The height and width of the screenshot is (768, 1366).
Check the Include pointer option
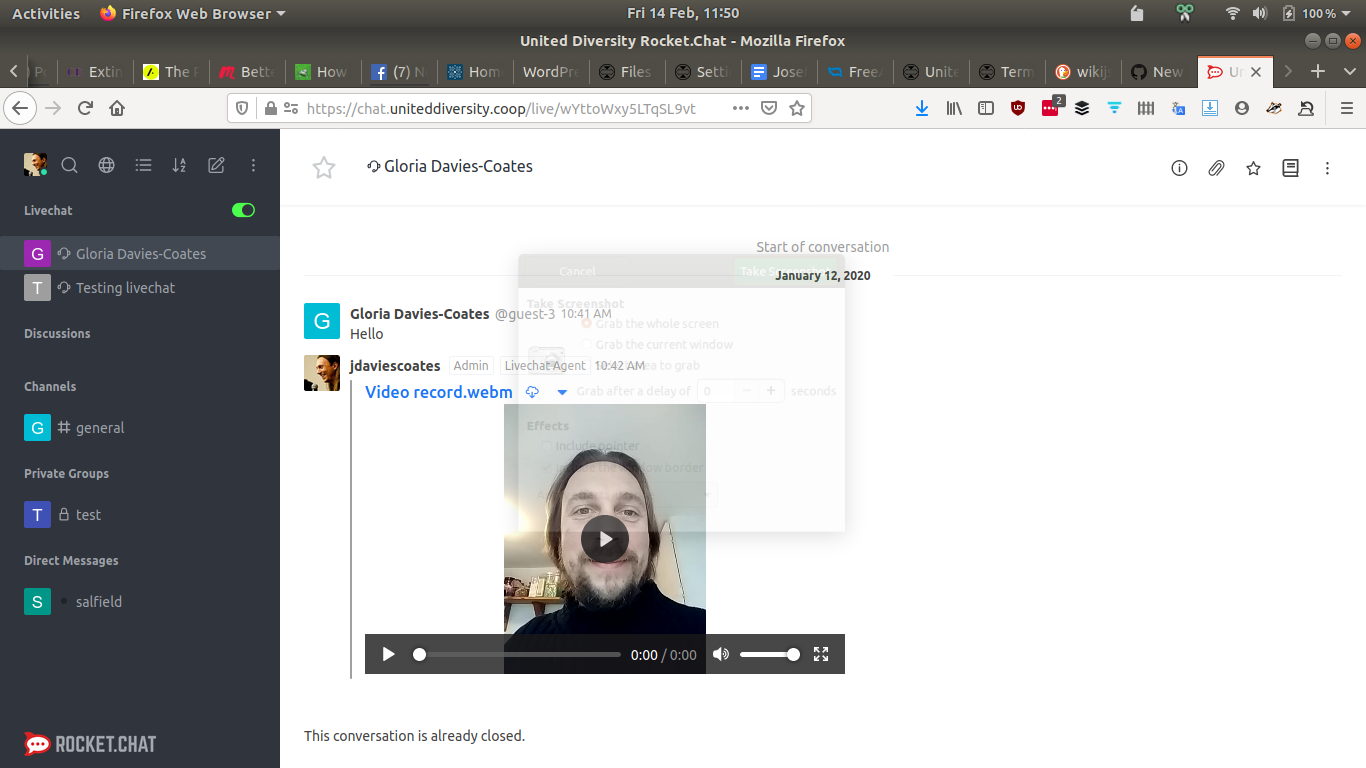point(547,446)
